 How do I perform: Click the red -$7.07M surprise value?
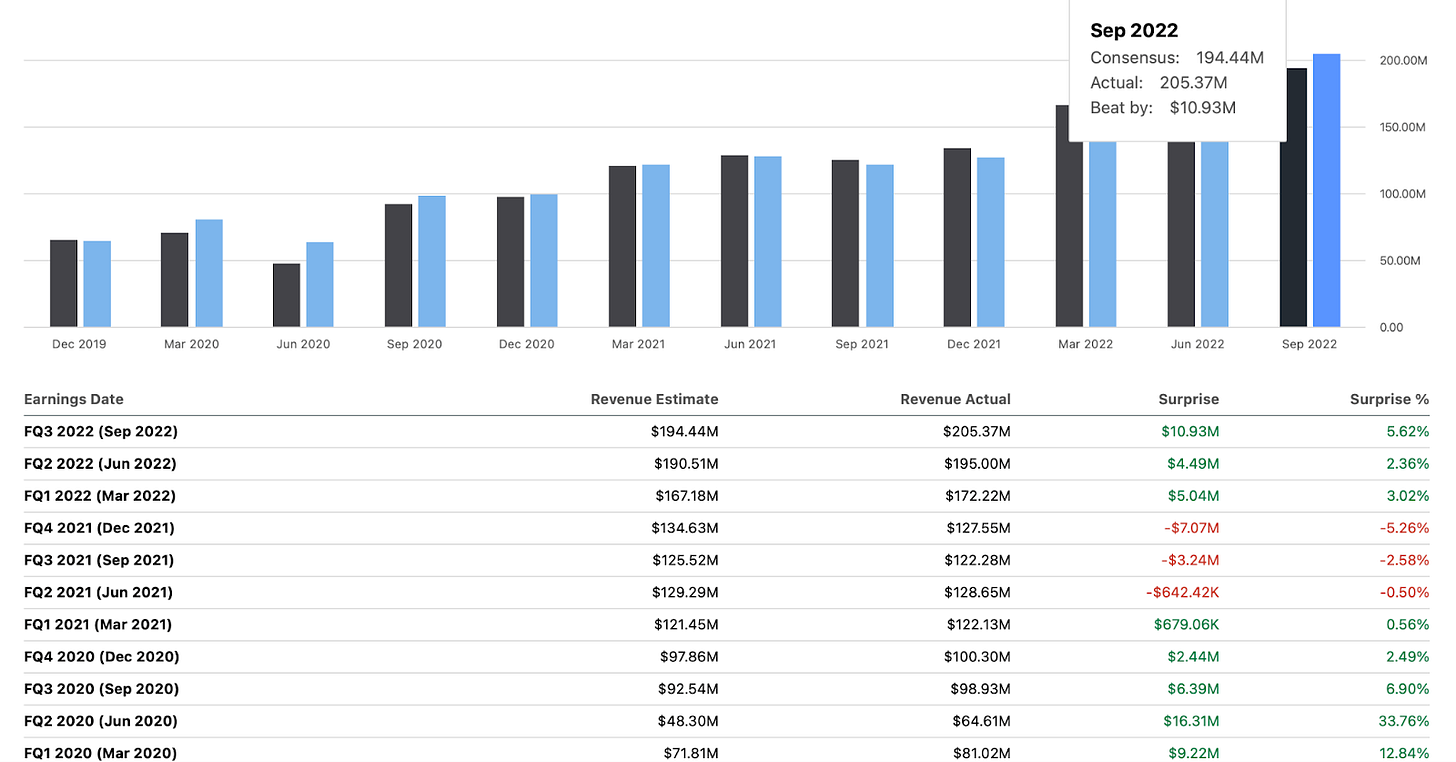[x=1190, y=527]
